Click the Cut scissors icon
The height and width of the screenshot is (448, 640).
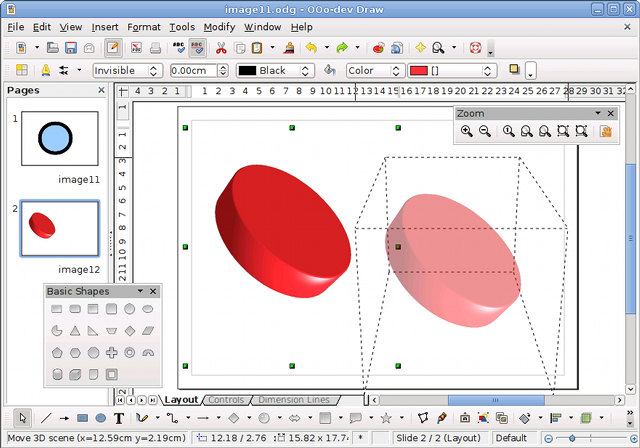coord(221,48)
